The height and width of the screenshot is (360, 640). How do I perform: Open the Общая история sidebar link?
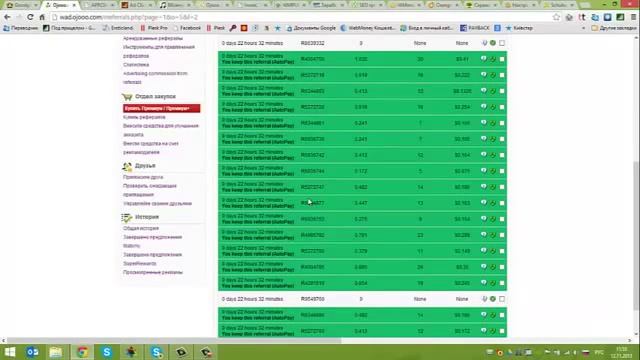tap(141, 228)
